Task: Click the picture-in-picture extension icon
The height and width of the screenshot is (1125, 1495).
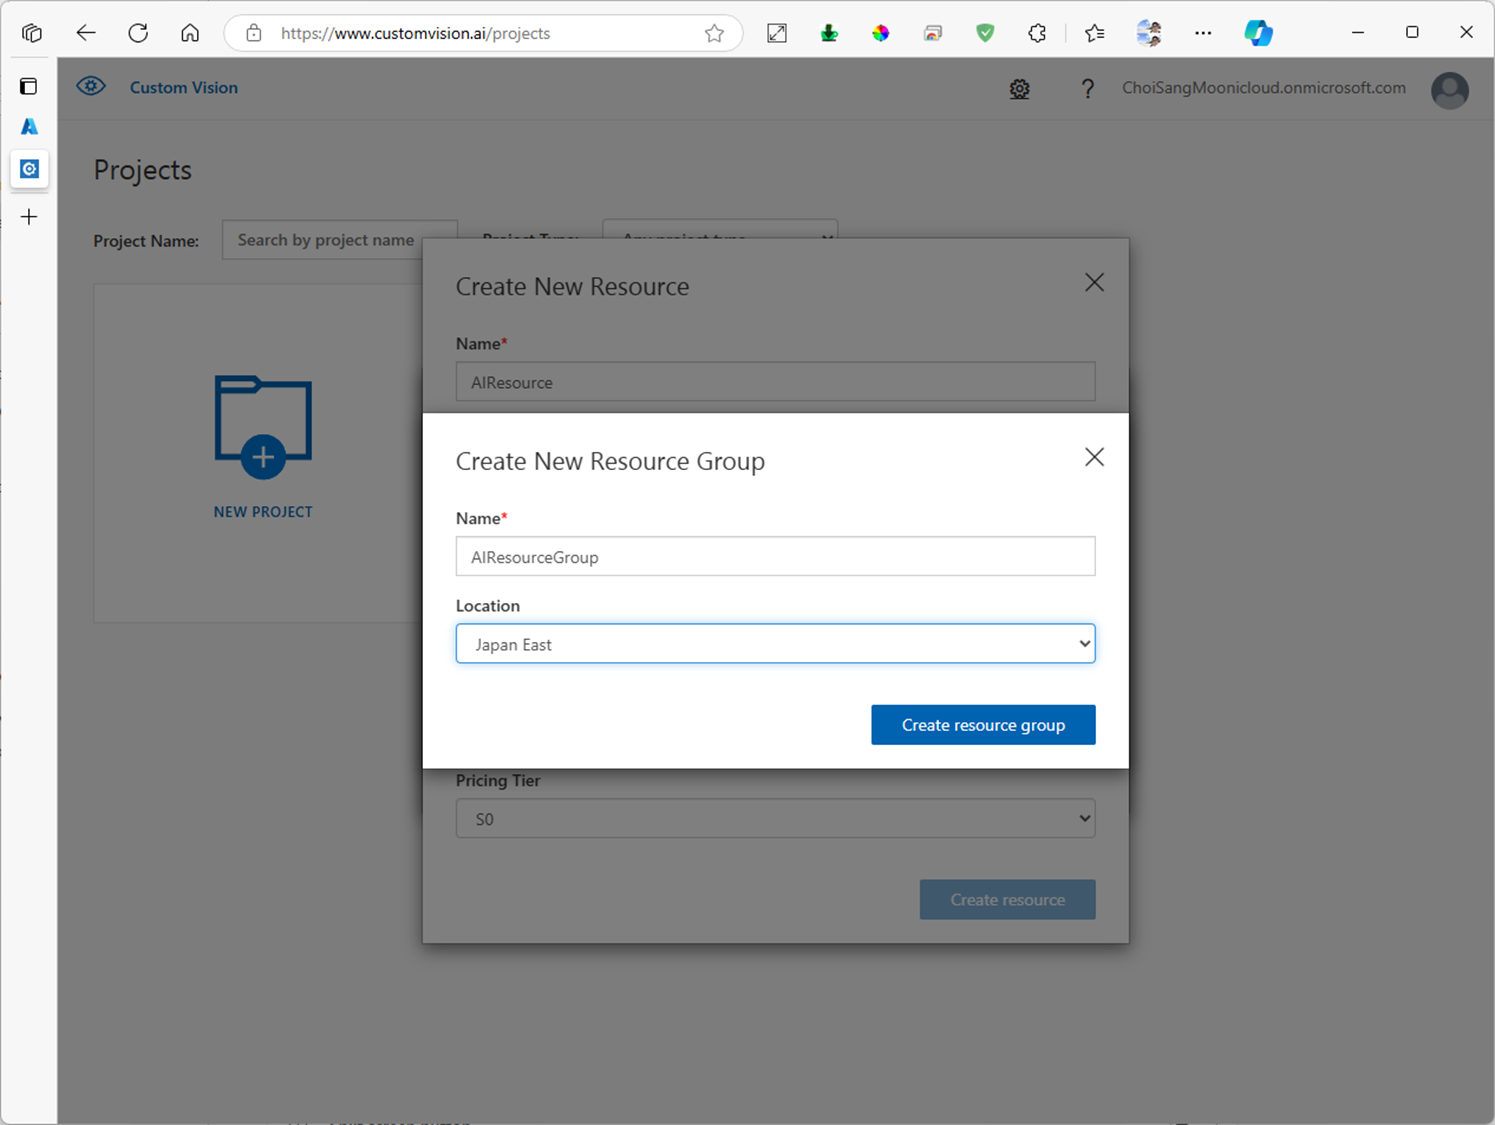Action: [933, 33]
